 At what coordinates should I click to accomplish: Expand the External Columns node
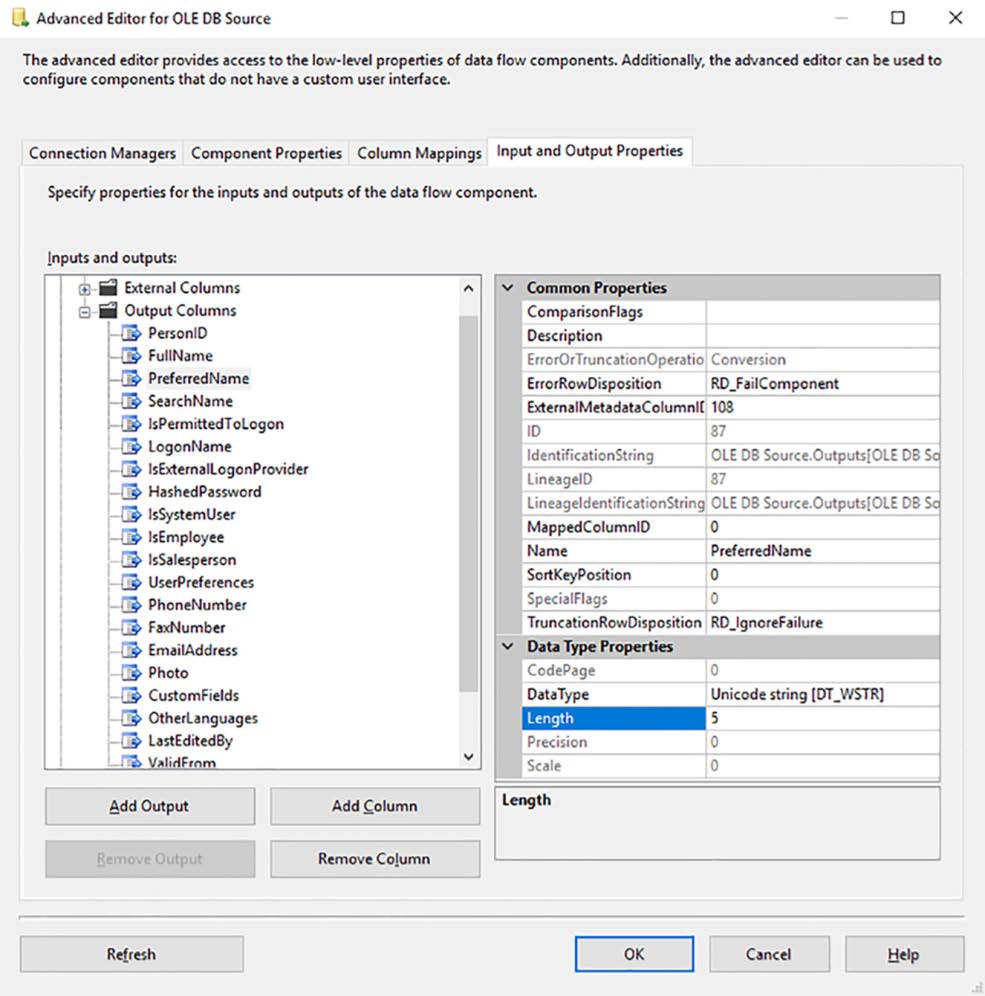pos(84,288)
